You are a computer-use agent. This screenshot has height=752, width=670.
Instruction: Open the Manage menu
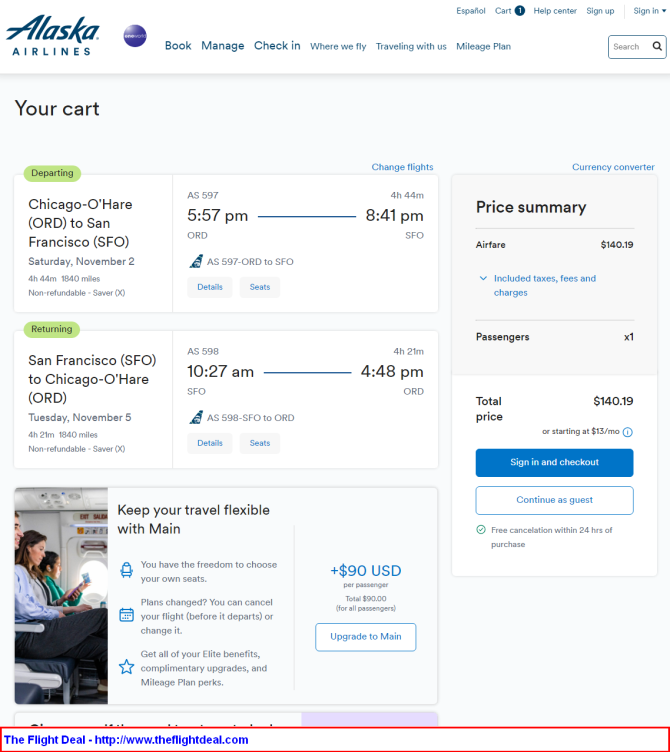(x=223, y=46)
